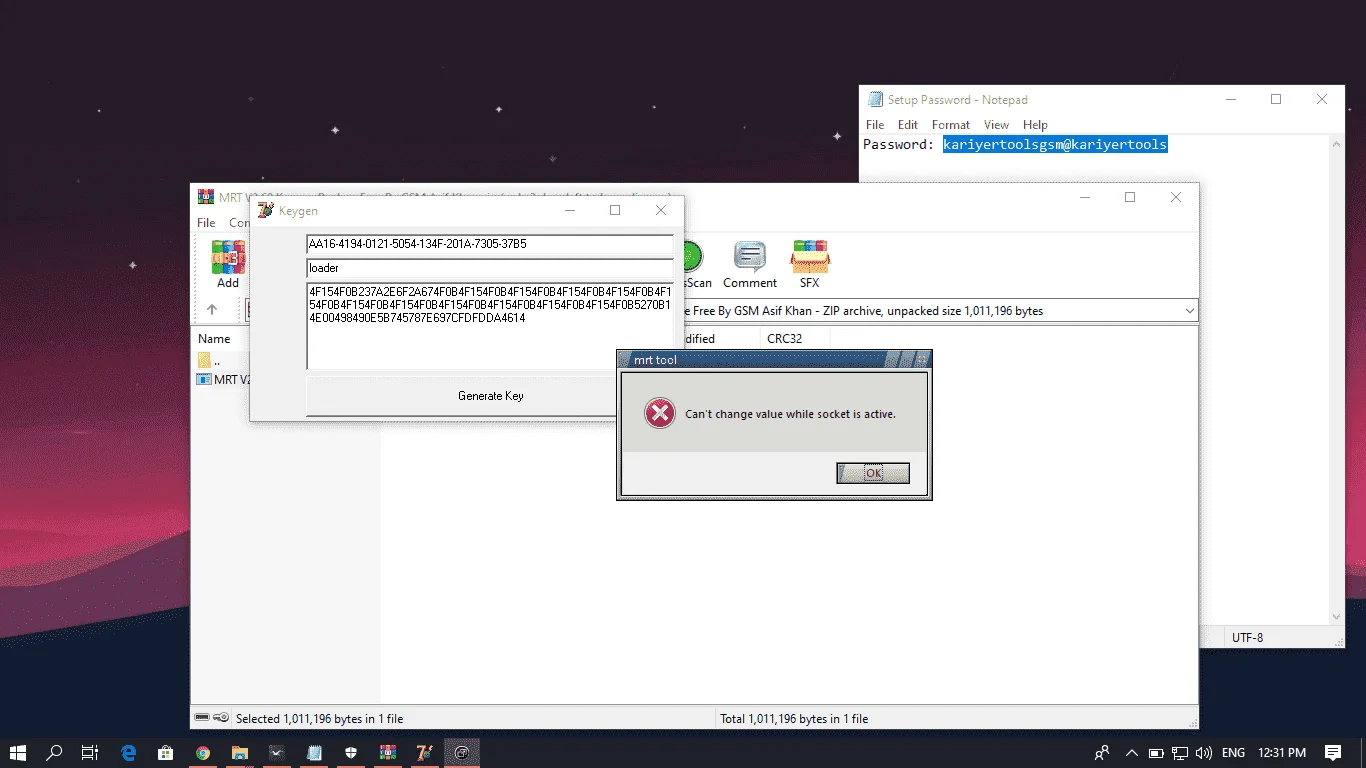Click the serial field starting AA16-4194
1366x768 pixels.
(490, 244)
